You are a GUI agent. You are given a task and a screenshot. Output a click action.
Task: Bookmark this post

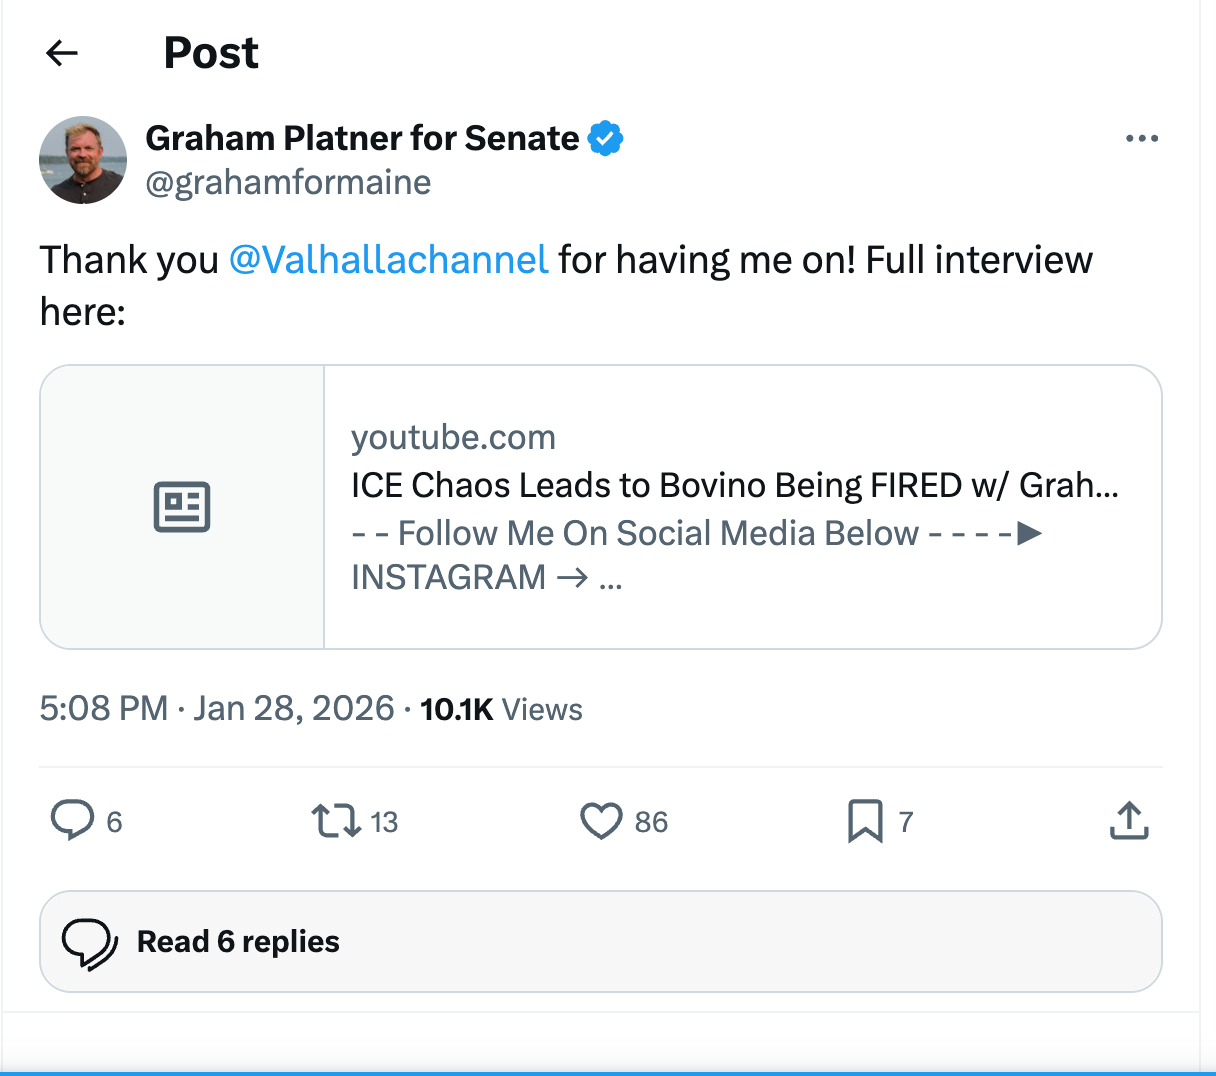(865, 821)
